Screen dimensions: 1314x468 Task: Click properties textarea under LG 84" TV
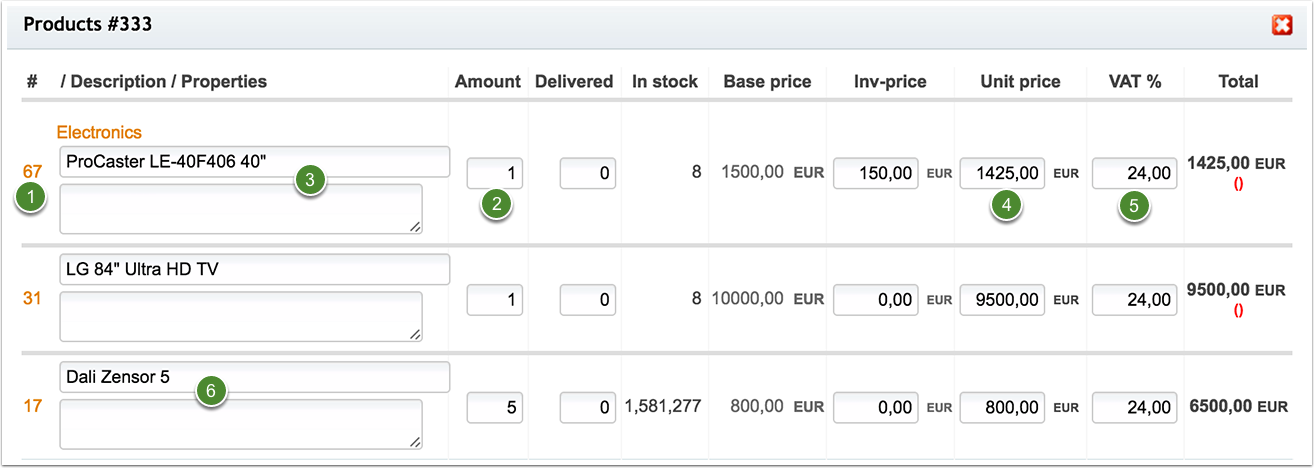click(x=241, y=317)
